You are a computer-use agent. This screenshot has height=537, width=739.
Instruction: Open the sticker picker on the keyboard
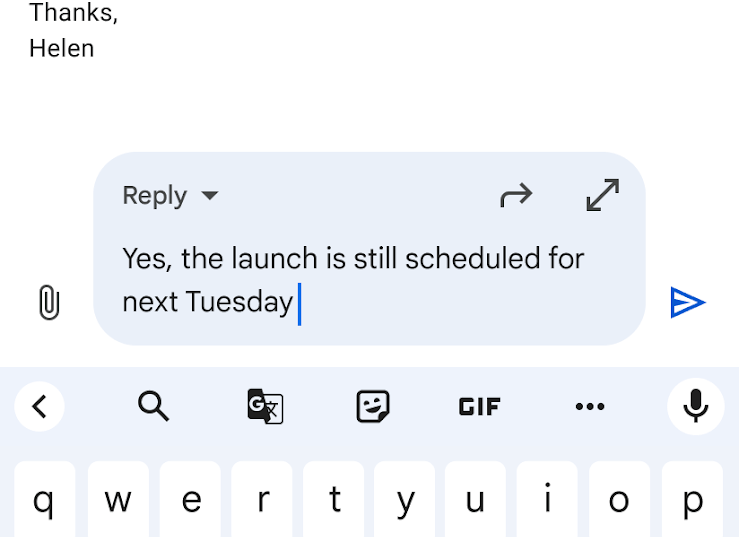coord(373,406)
